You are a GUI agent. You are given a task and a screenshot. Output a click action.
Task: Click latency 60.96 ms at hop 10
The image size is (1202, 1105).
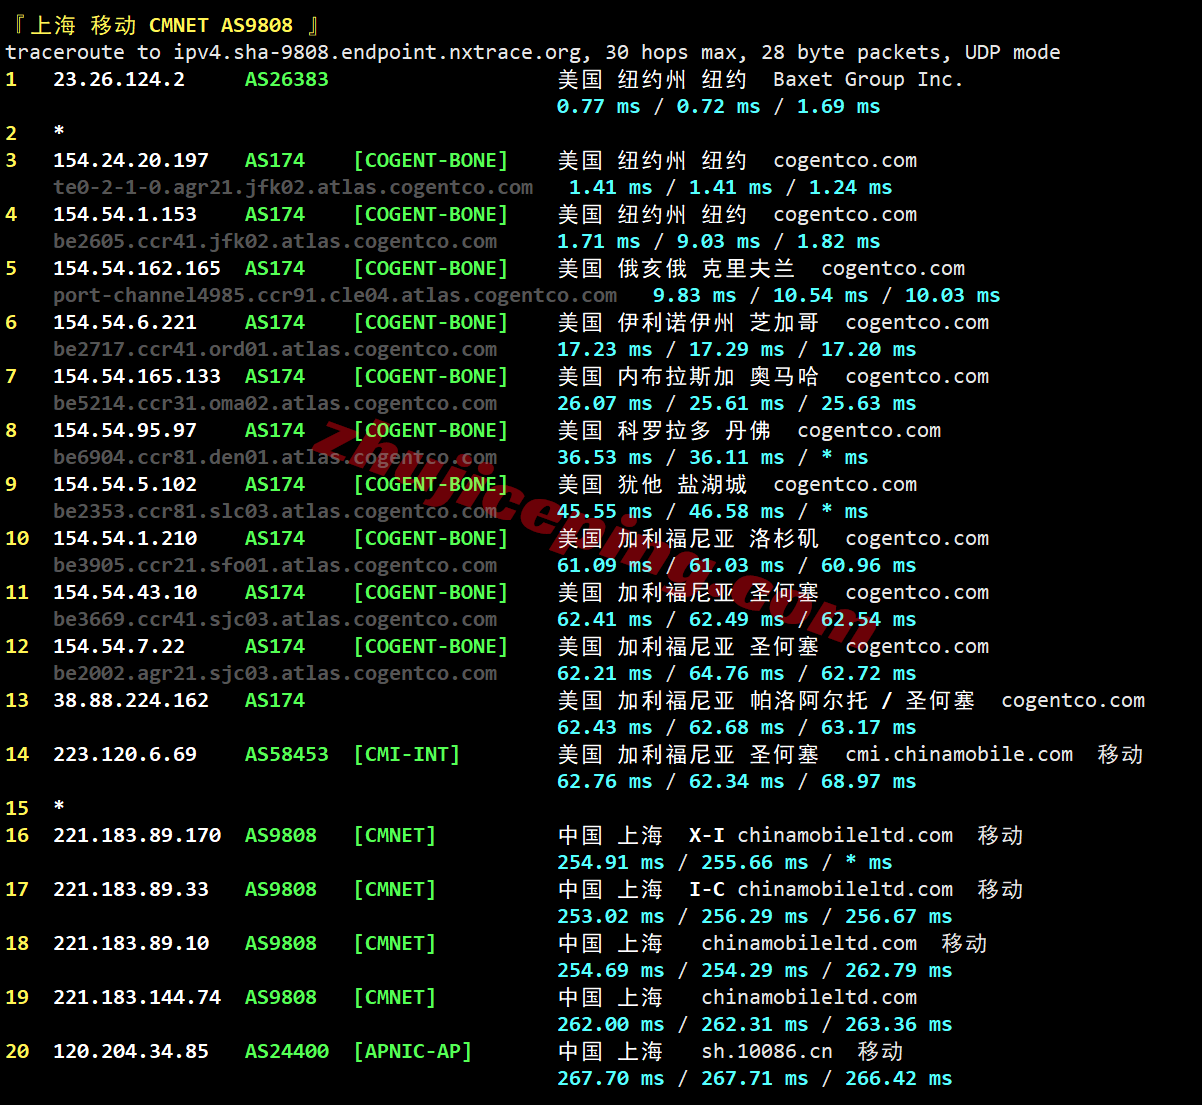(x=869, y=565)
